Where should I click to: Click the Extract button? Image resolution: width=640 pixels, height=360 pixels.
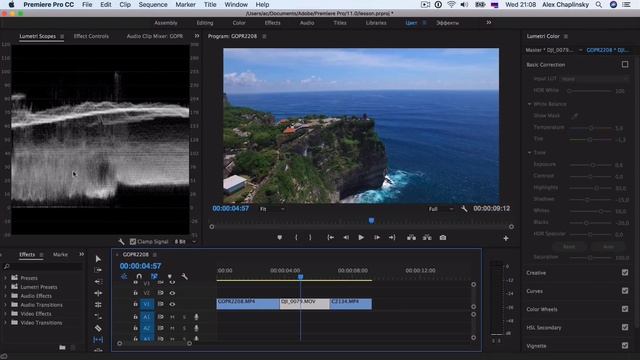click(427, 238)
